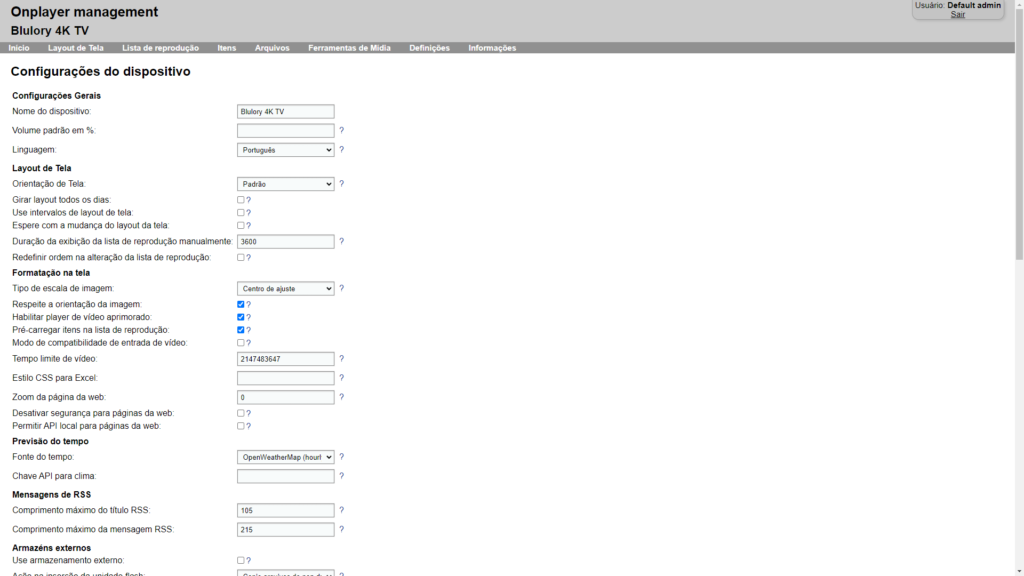Open help for Tipo de escala de imagem
The width and height of the screenshot is (1024, 576).
(342, 288)
